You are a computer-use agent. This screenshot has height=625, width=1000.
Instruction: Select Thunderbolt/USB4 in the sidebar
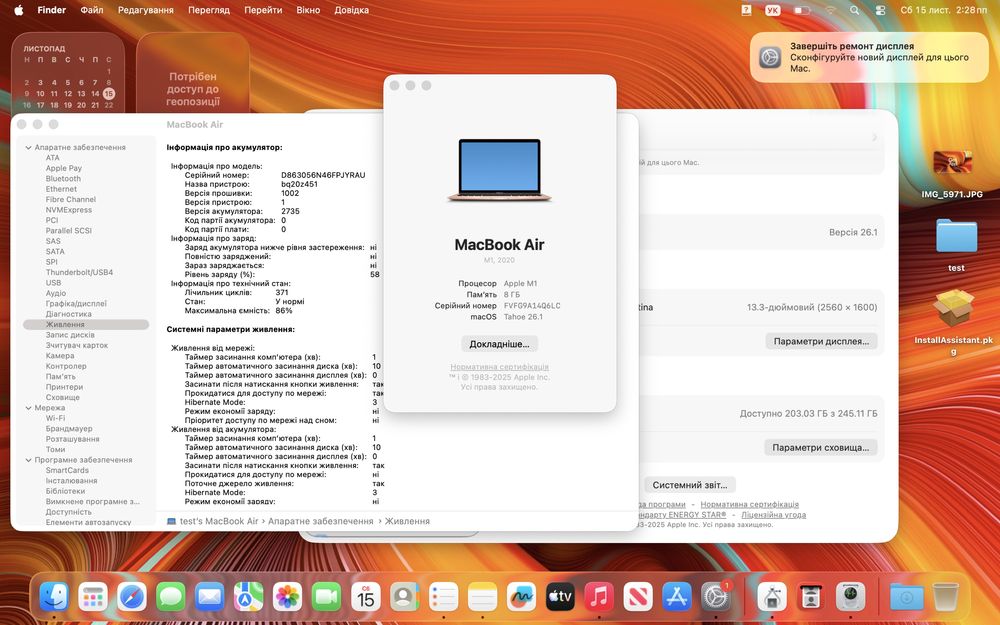pyautogui.click(x=79, y=272)
